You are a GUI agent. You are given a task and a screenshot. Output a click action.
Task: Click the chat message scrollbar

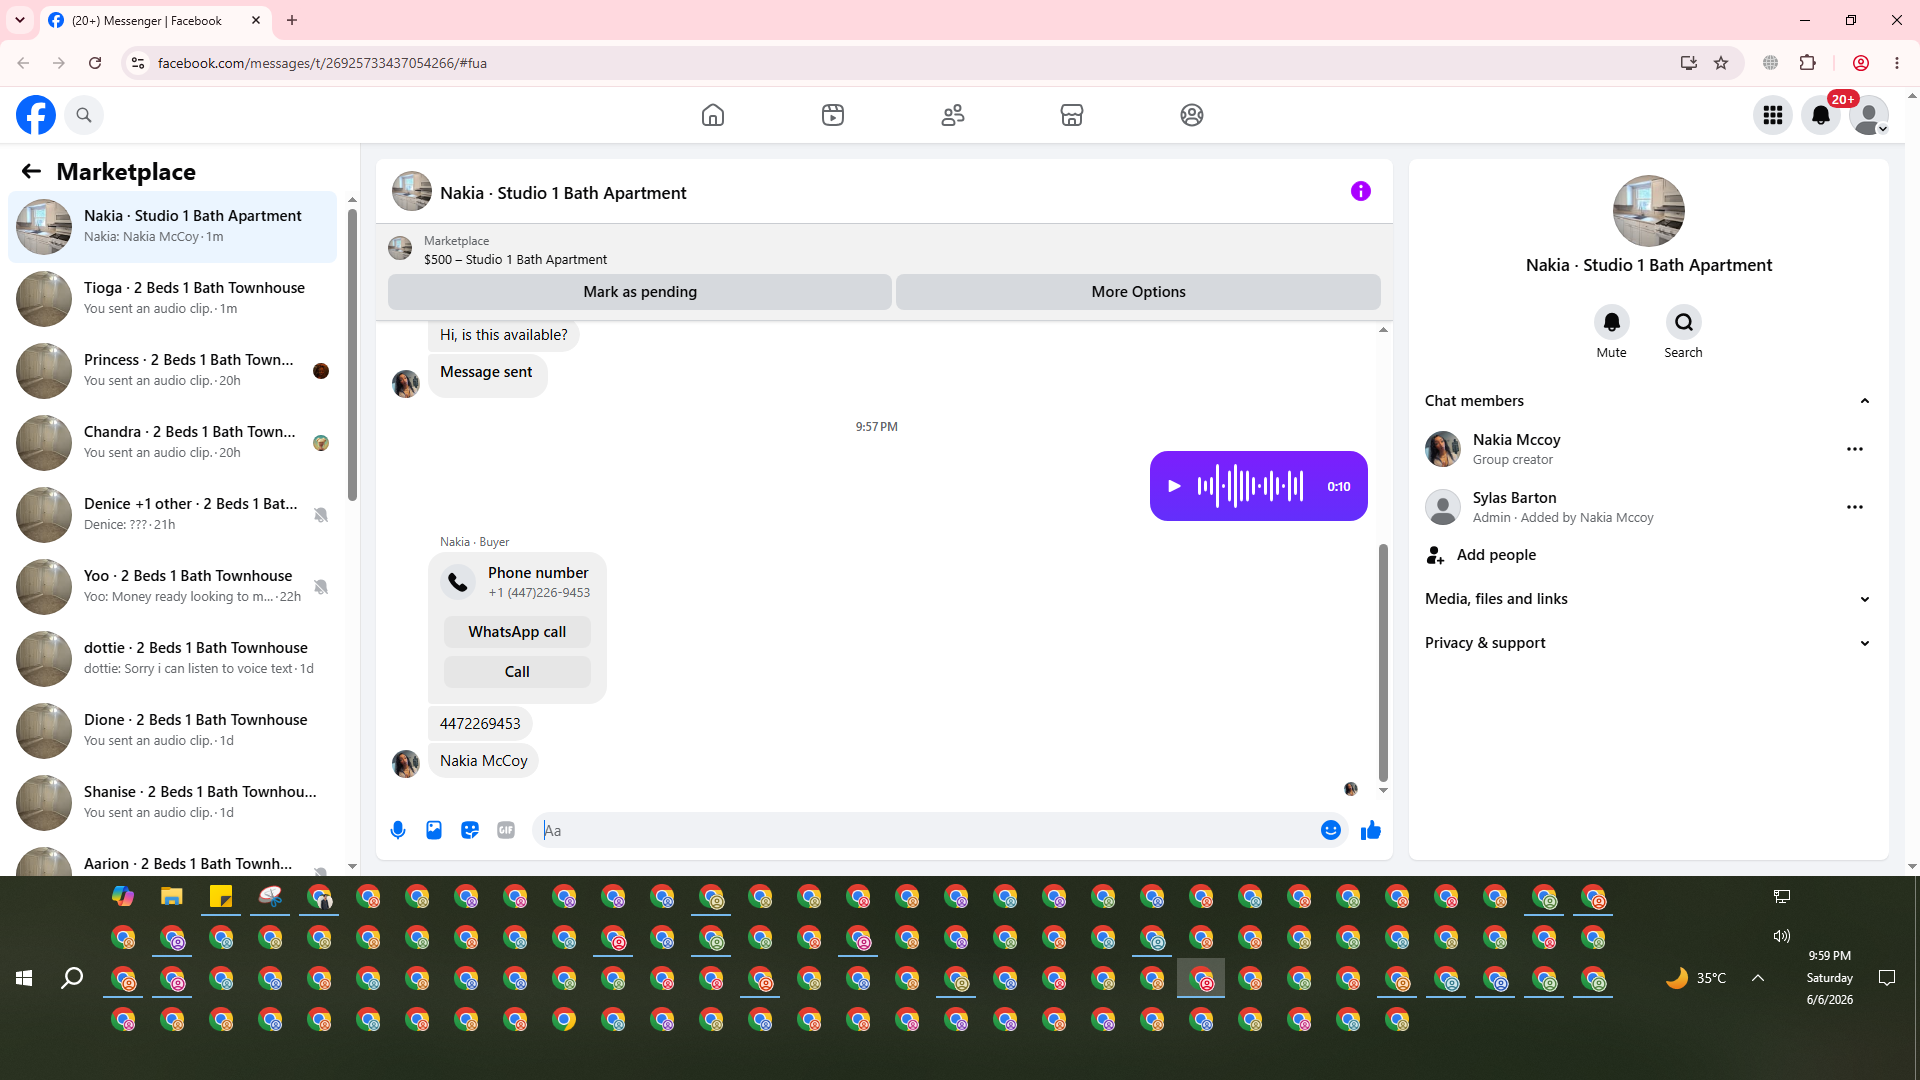pos(1383,662)
